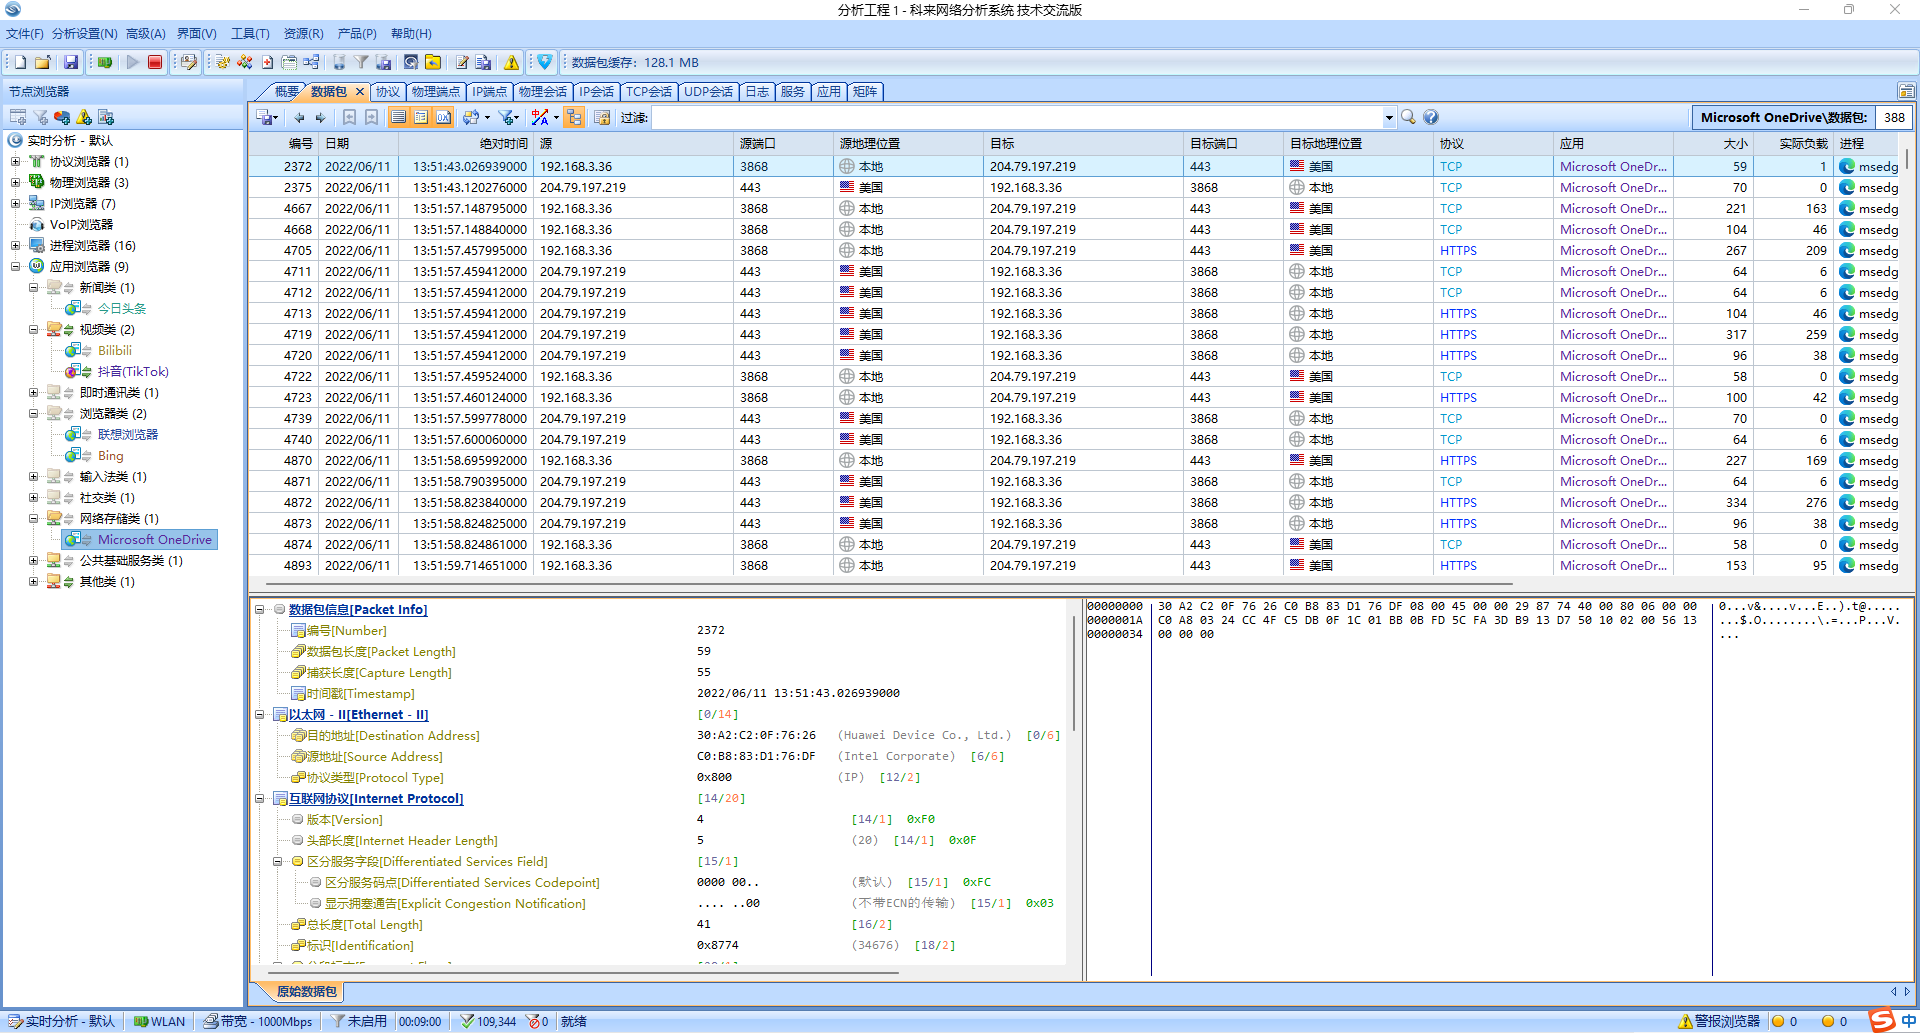The image size is (1920, 1033).
Task: Open the language encoding dropdown arrow
Action: (x=556, y=117)
